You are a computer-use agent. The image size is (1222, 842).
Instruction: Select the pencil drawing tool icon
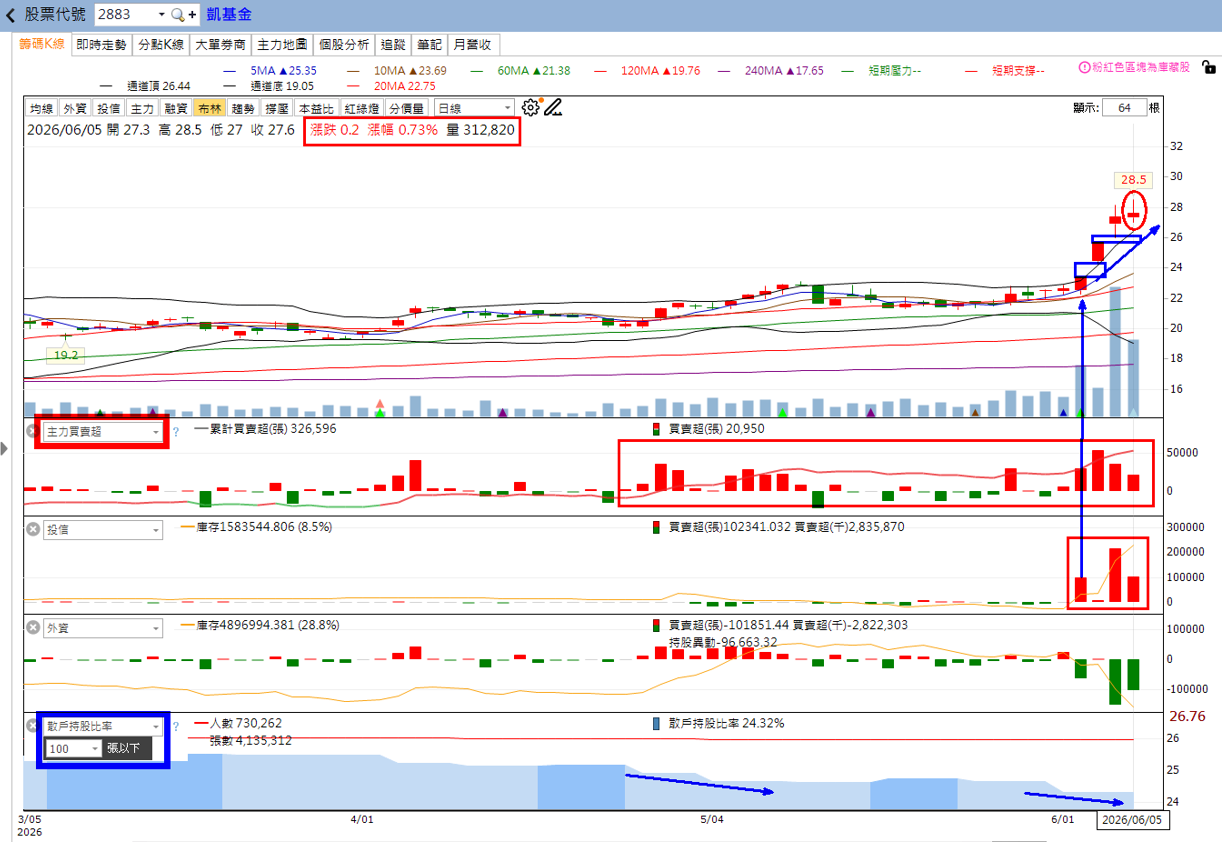pyautogui.click(x=553, y=107)
